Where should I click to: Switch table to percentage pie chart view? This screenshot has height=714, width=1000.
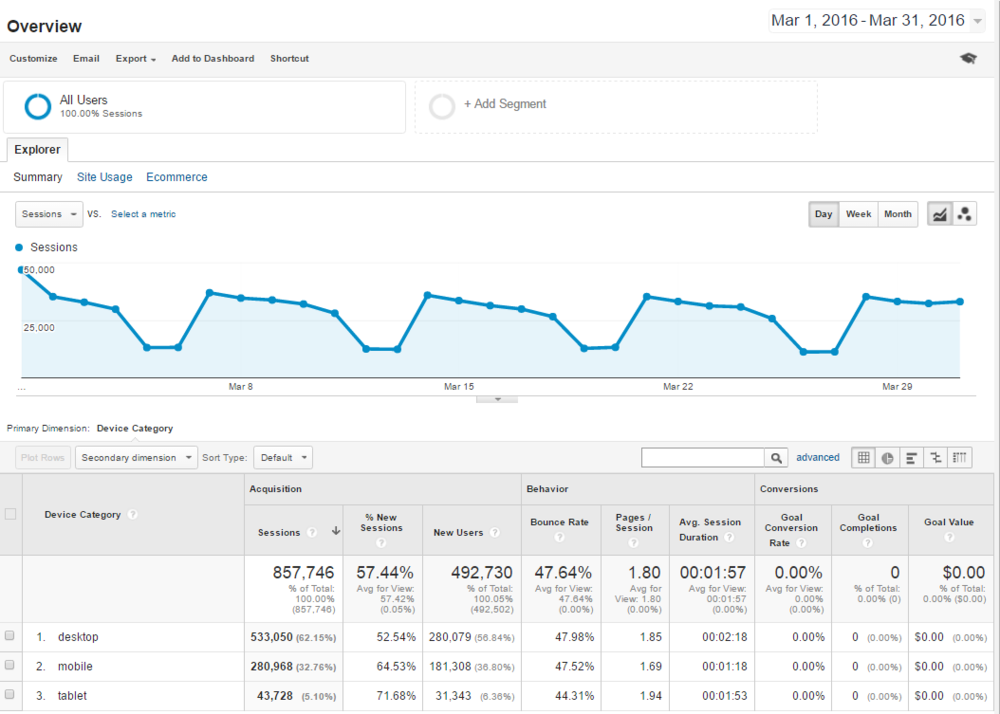887,457
